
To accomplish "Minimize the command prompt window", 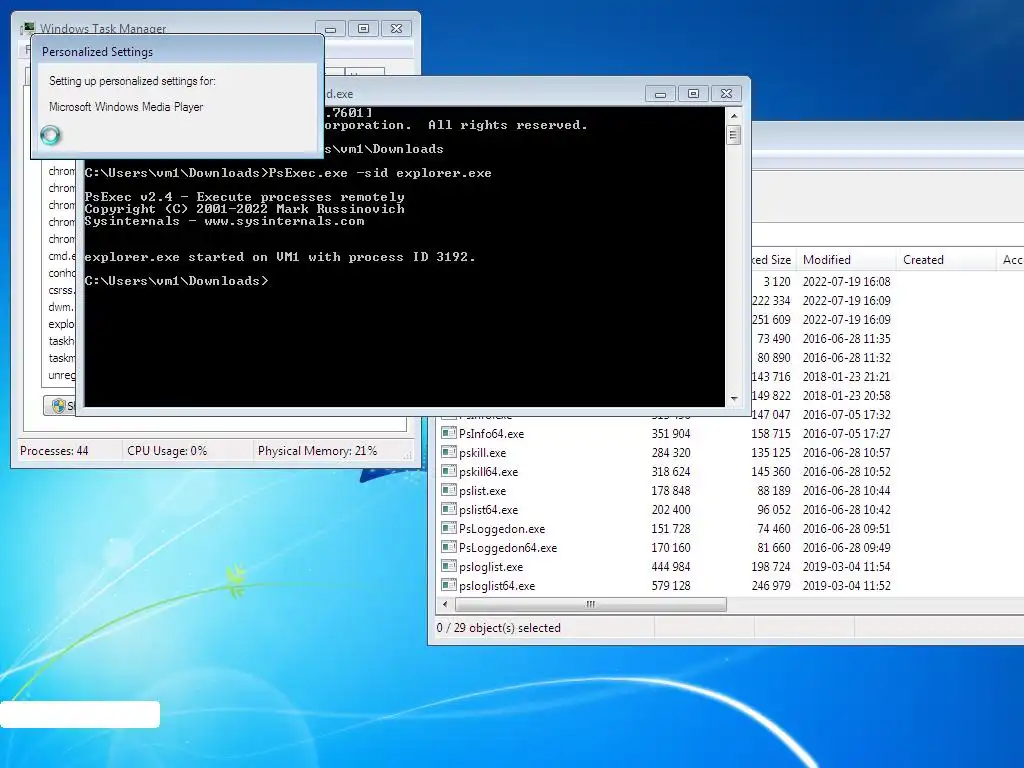I will (660, 94).
